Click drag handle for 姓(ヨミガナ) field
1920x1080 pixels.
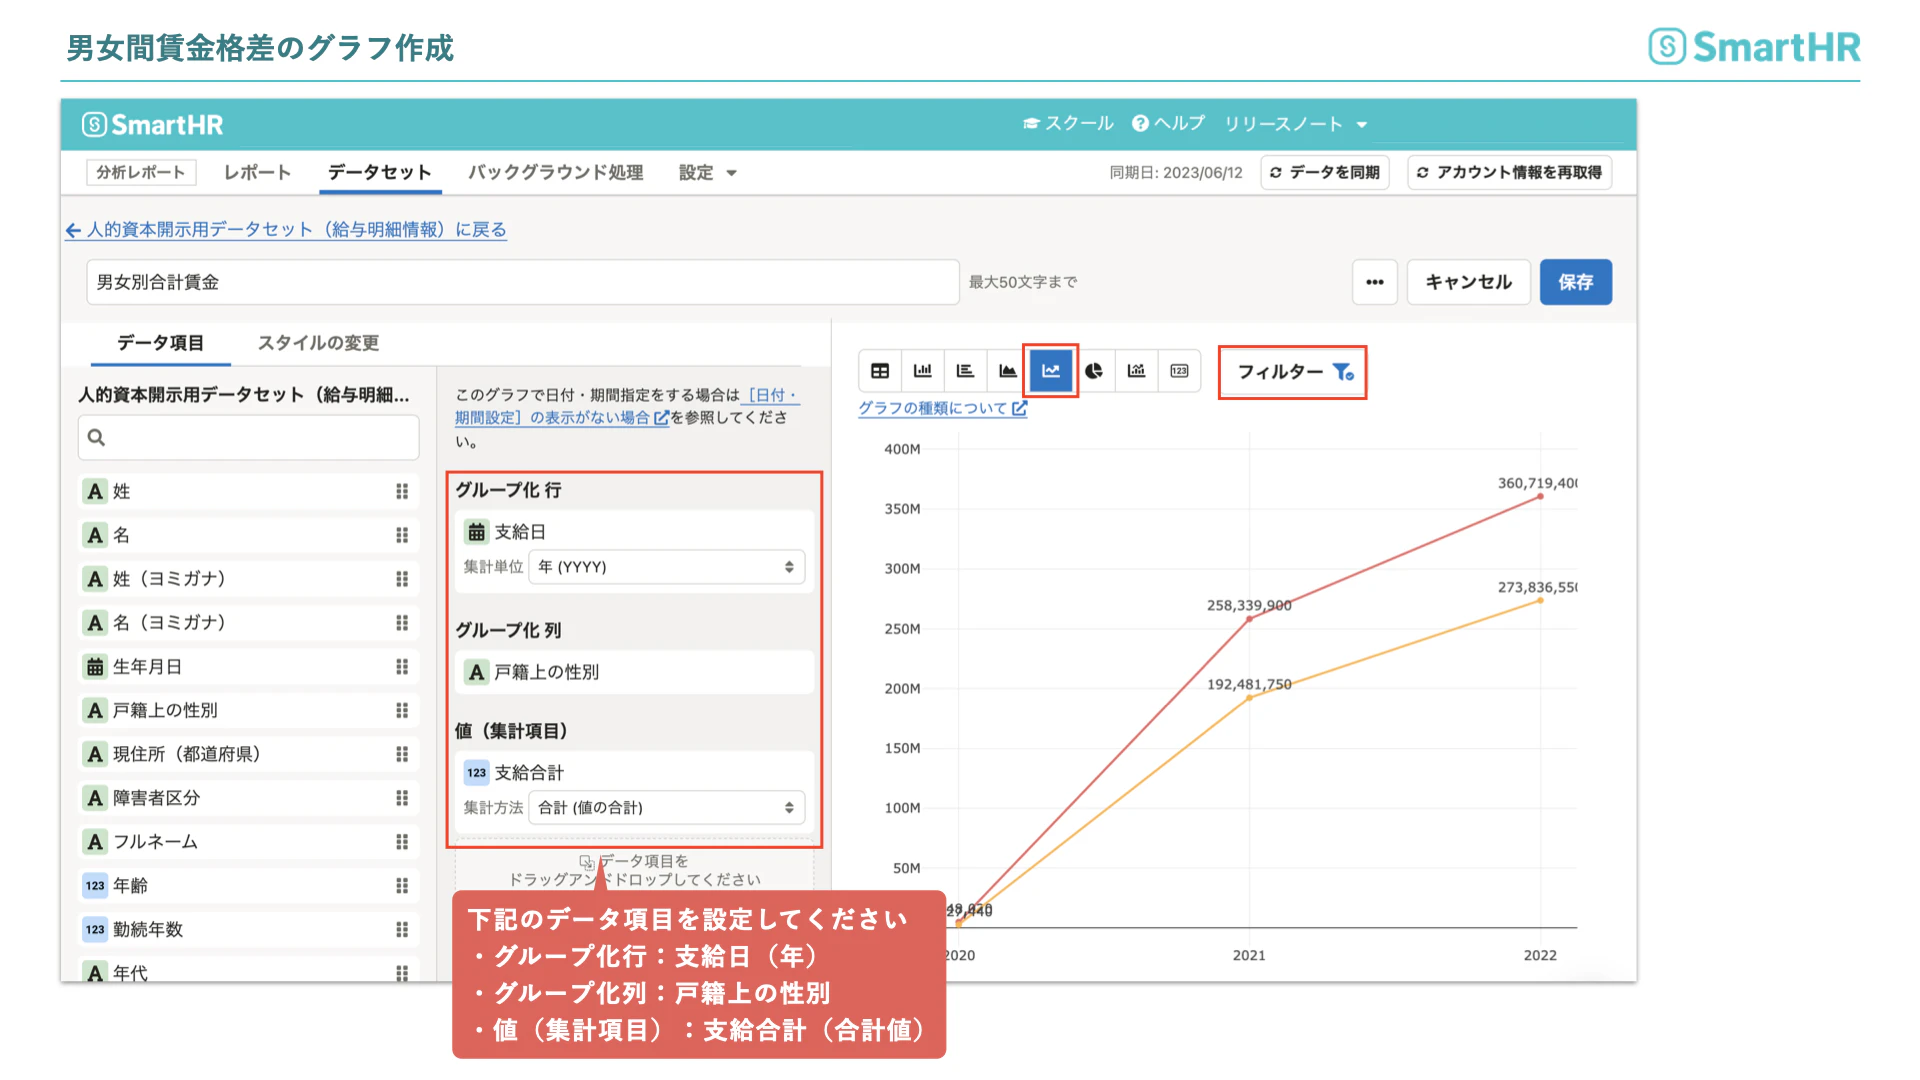402,579
